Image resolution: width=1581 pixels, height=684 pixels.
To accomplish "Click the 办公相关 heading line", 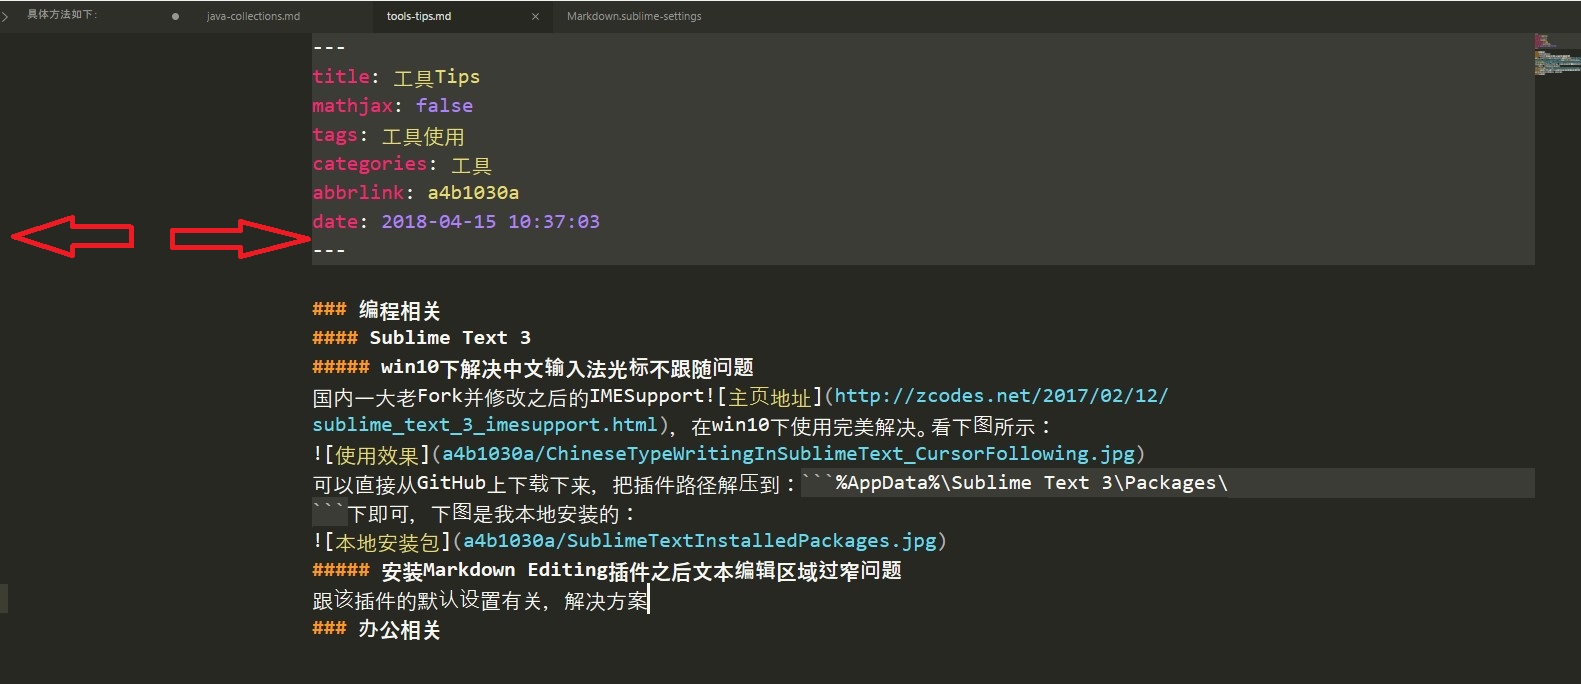I will point(399,629).
